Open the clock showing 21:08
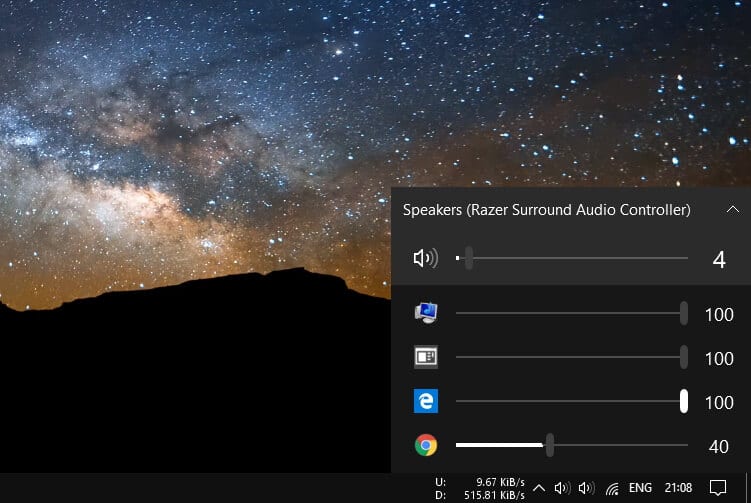This screenshot has height=503, width=751. pos(678,488)
